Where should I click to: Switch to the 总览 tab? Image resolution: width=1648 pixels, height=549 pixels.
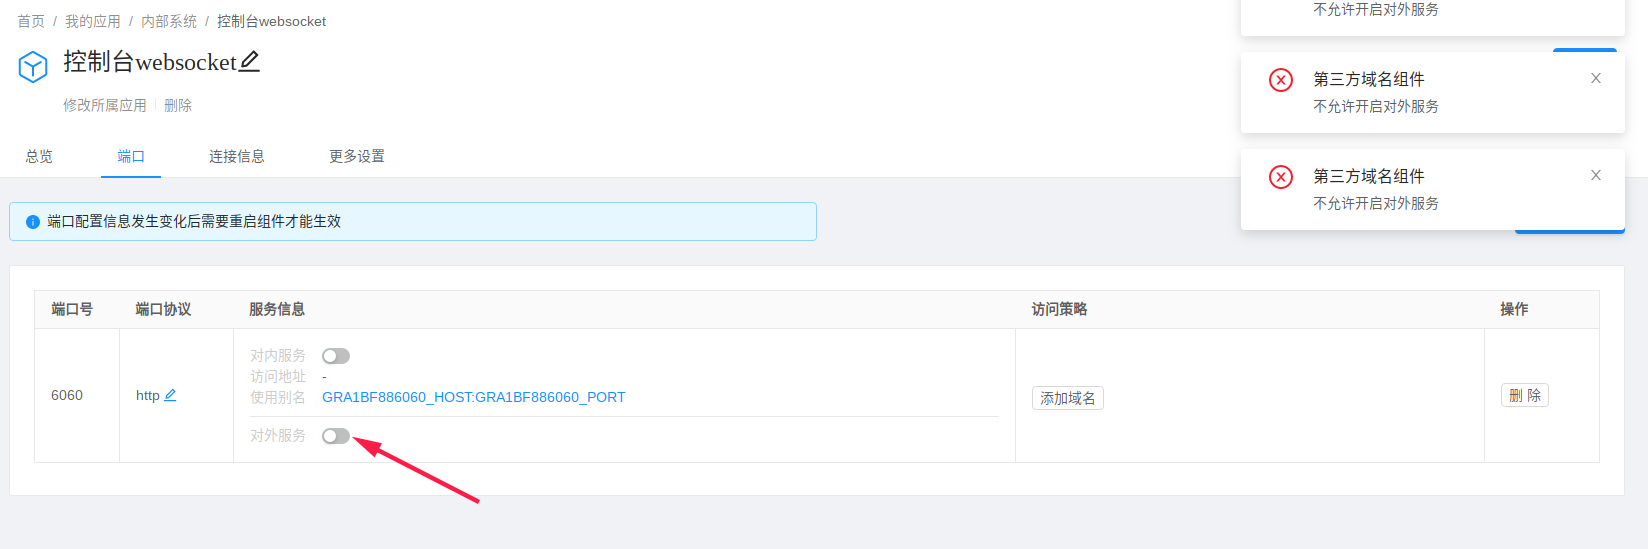(x=39, y=156)
